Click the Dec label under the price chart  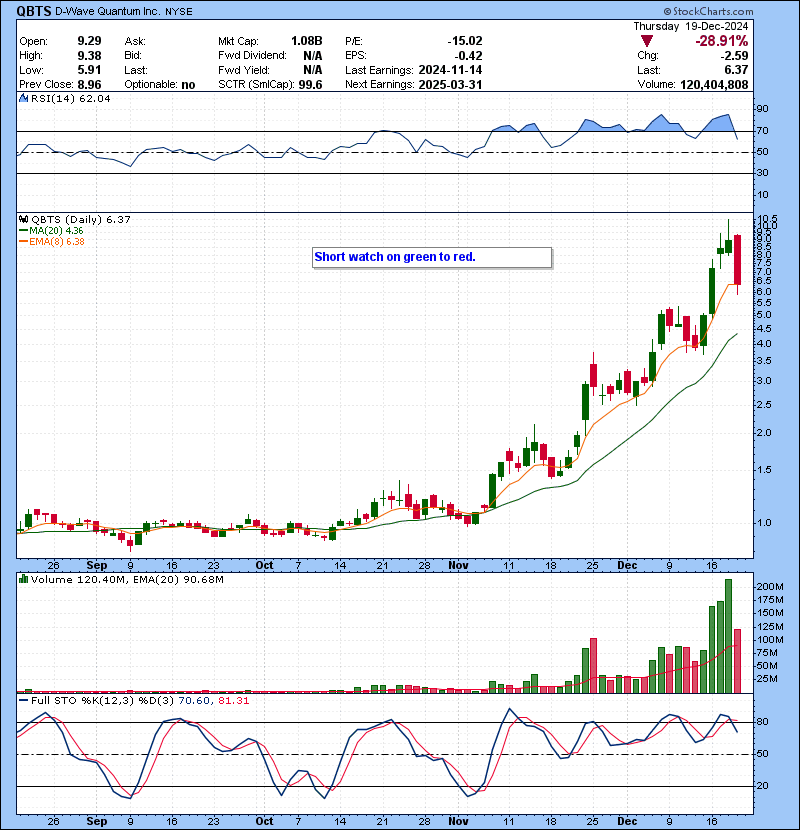pos(627,565)
